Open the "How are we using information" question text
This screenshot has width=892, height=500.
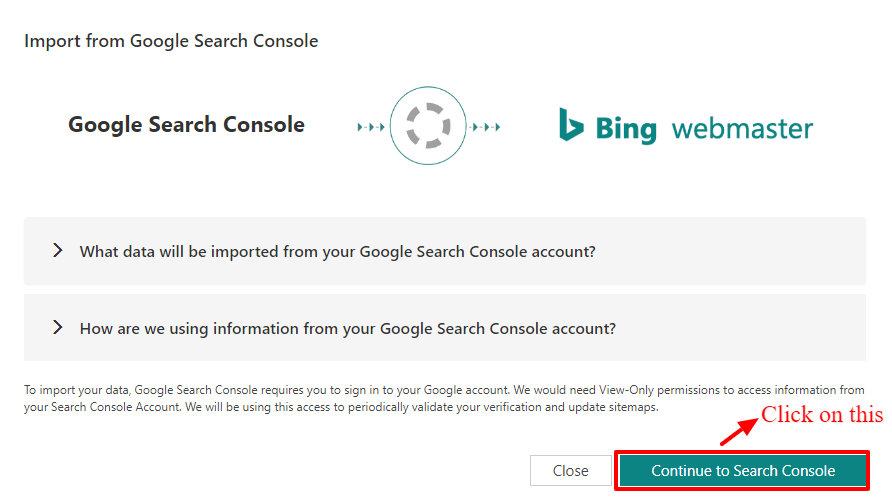347,328
